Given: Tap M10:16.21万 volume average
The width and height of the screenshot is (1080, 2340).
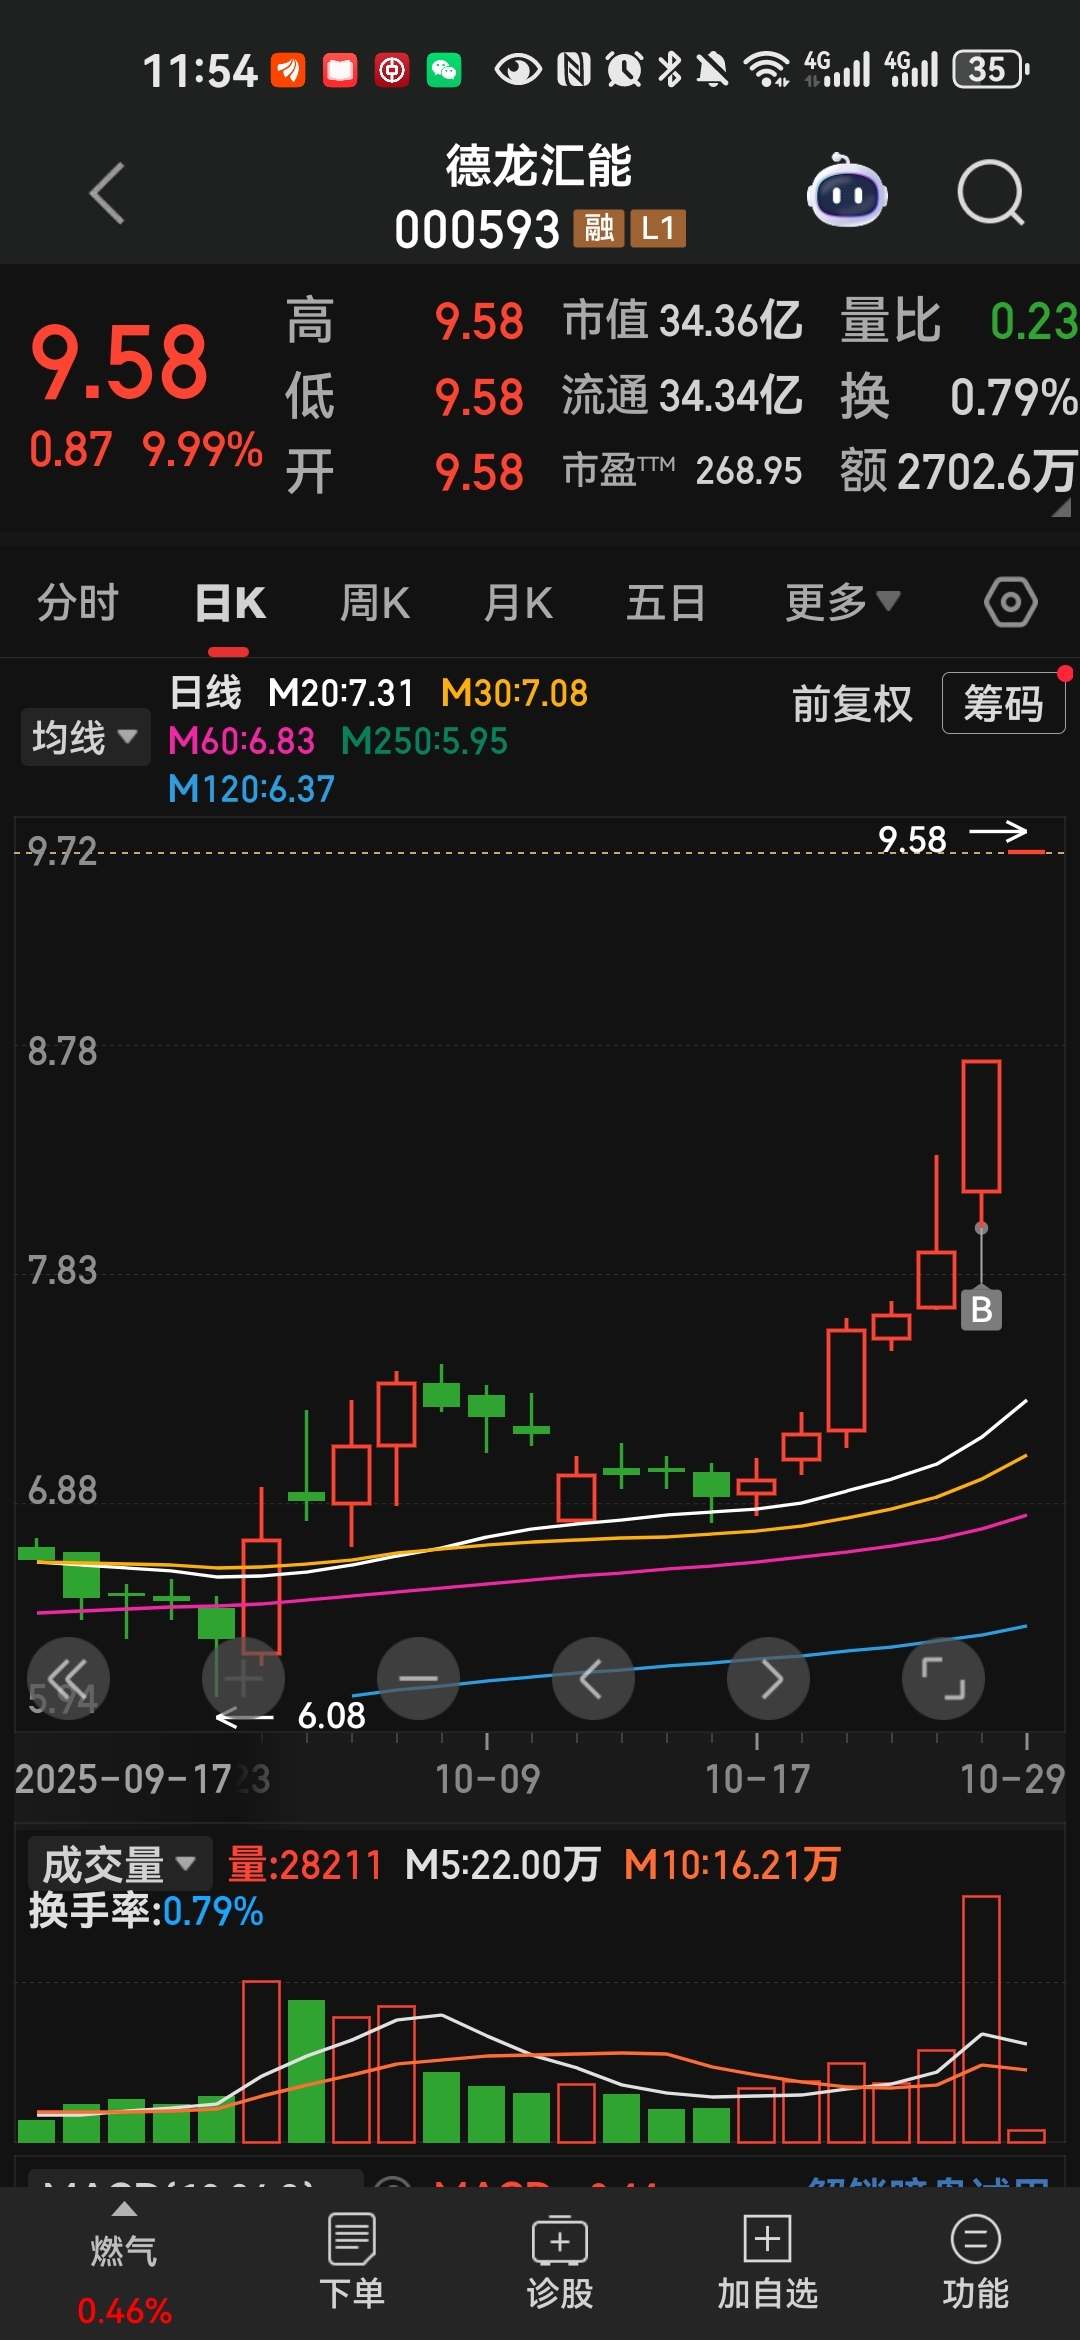Looking at the screenshot, I should point(732,1865).
